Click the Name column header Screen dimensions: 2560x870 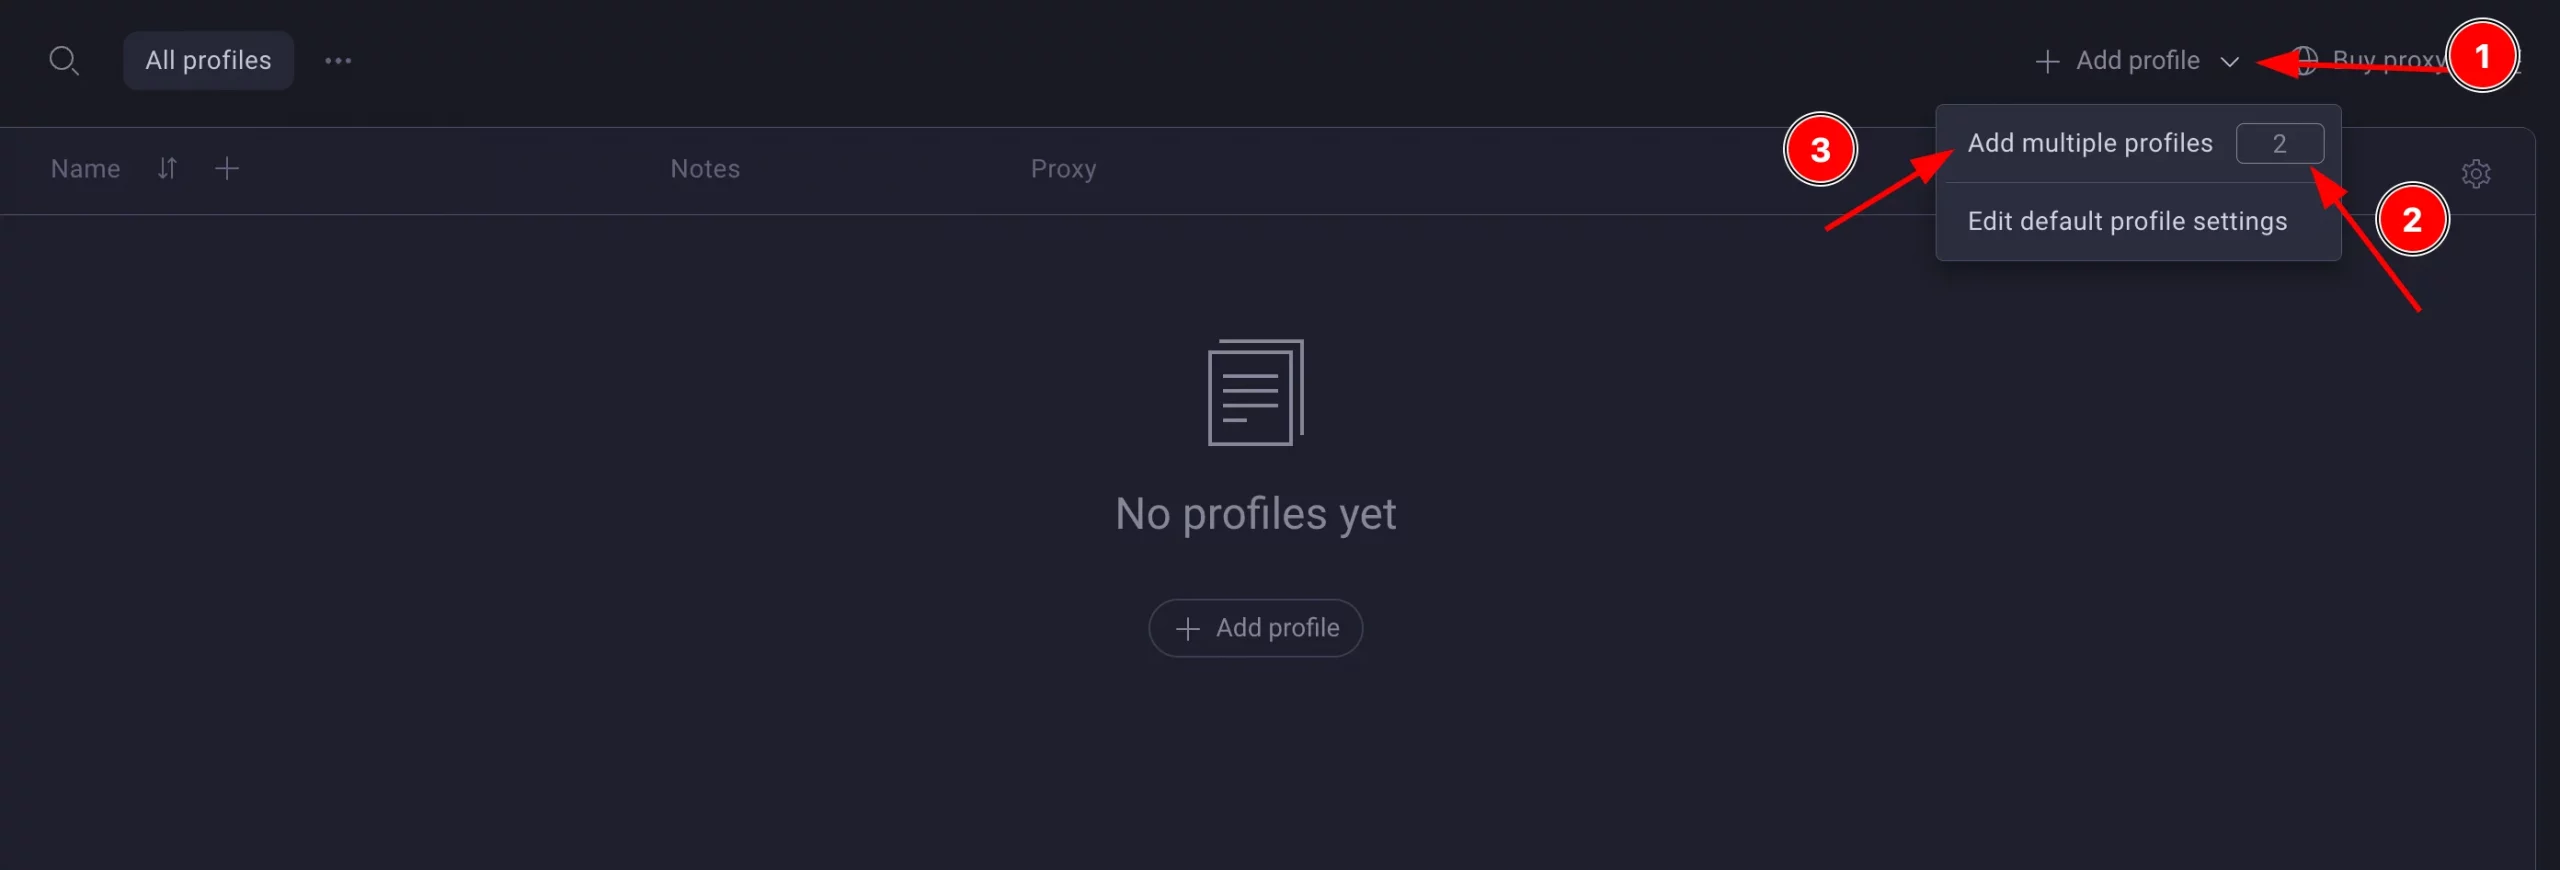tap(85, 169)
